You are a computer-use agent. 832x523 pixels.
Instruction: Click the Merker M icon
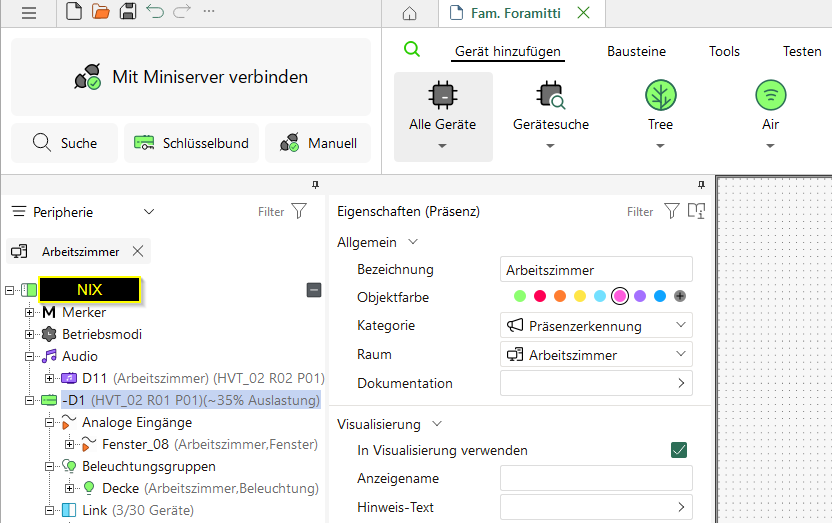(x=49, y=312)
